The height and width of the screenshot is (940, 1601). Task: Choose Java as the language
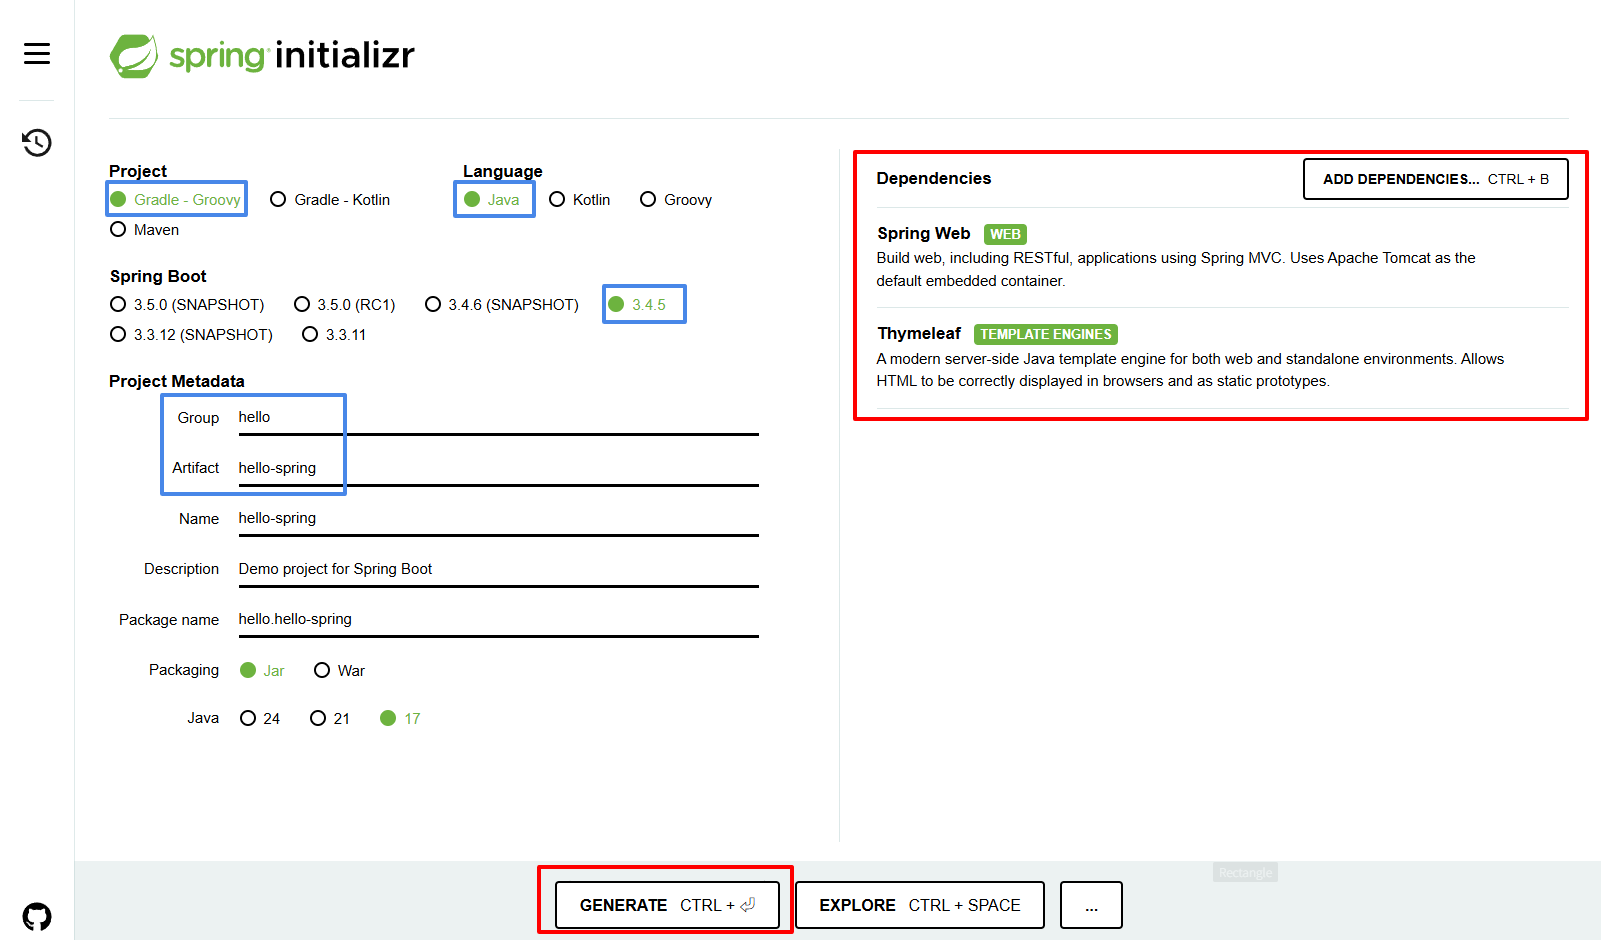(492, 200)
